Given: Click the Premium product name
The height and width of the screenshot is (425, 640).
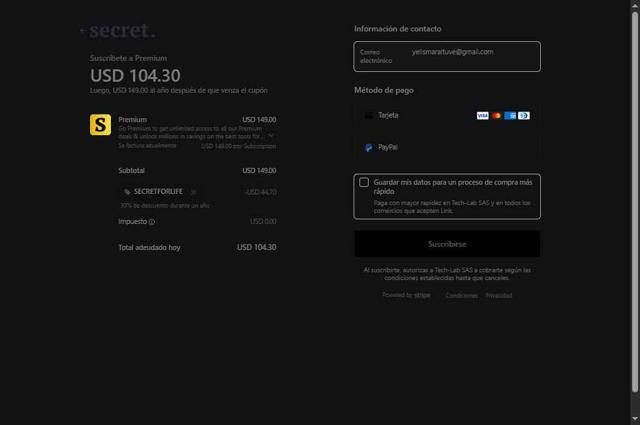Looking at the screenshot, I should pyautogui.click(x=133, y=120).
